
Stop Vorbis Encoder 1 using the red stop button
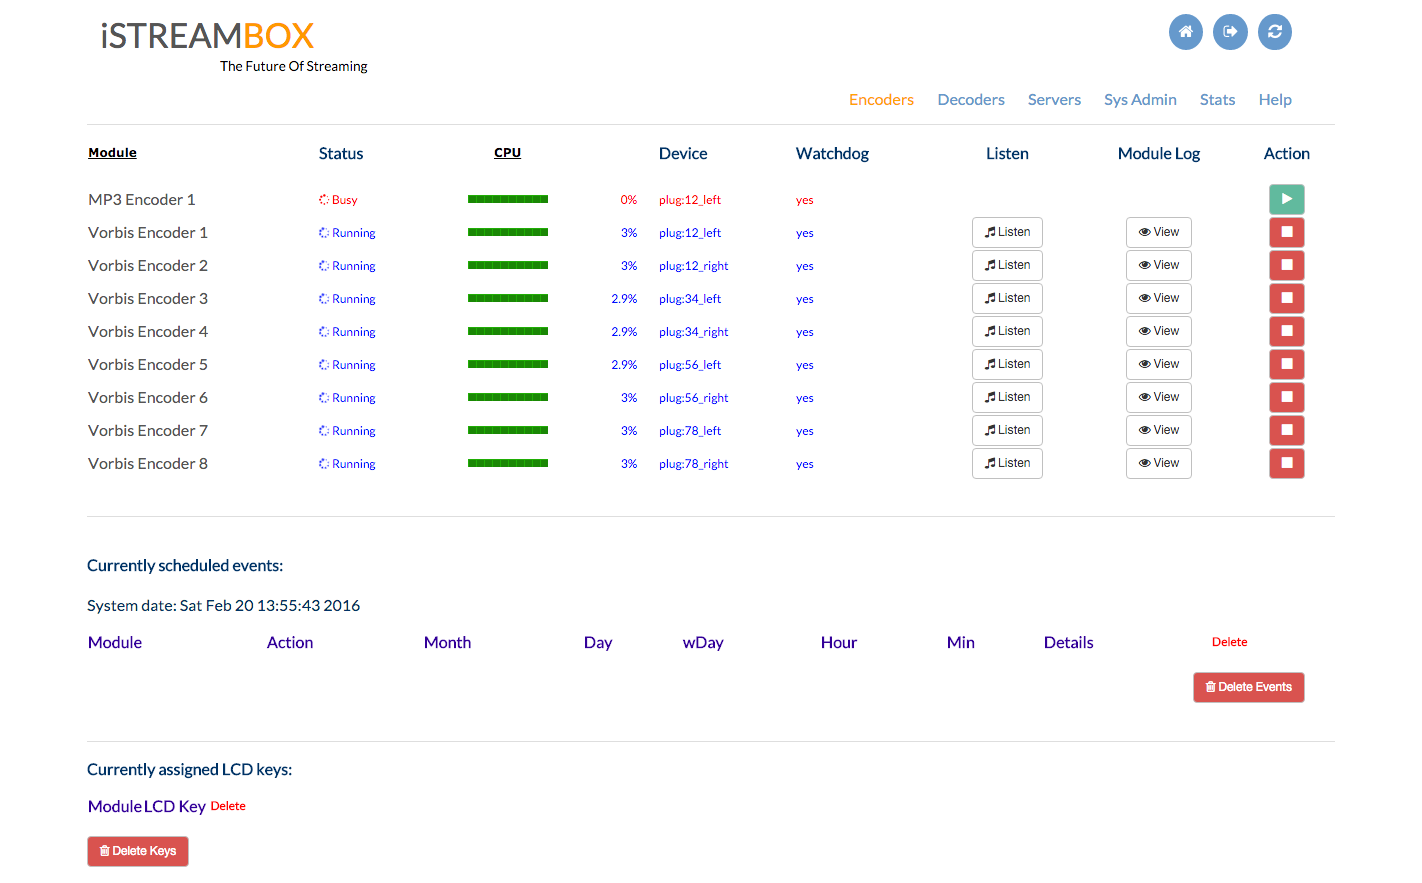tap(1287, 232)
